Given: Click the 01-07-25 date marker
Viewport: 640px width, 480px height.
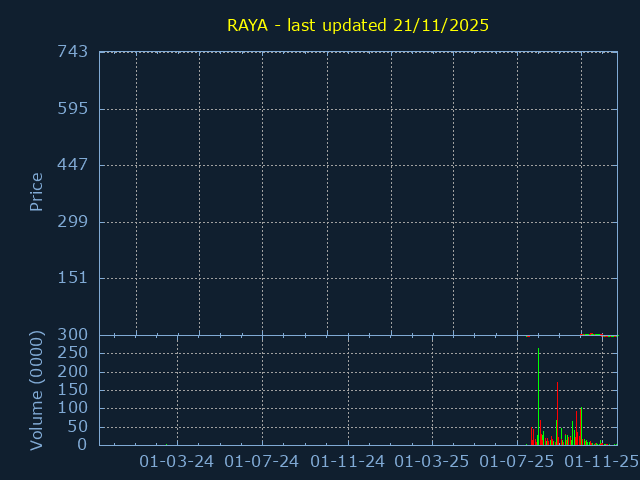Looking at the screenshot, I should tap(518, 461).
